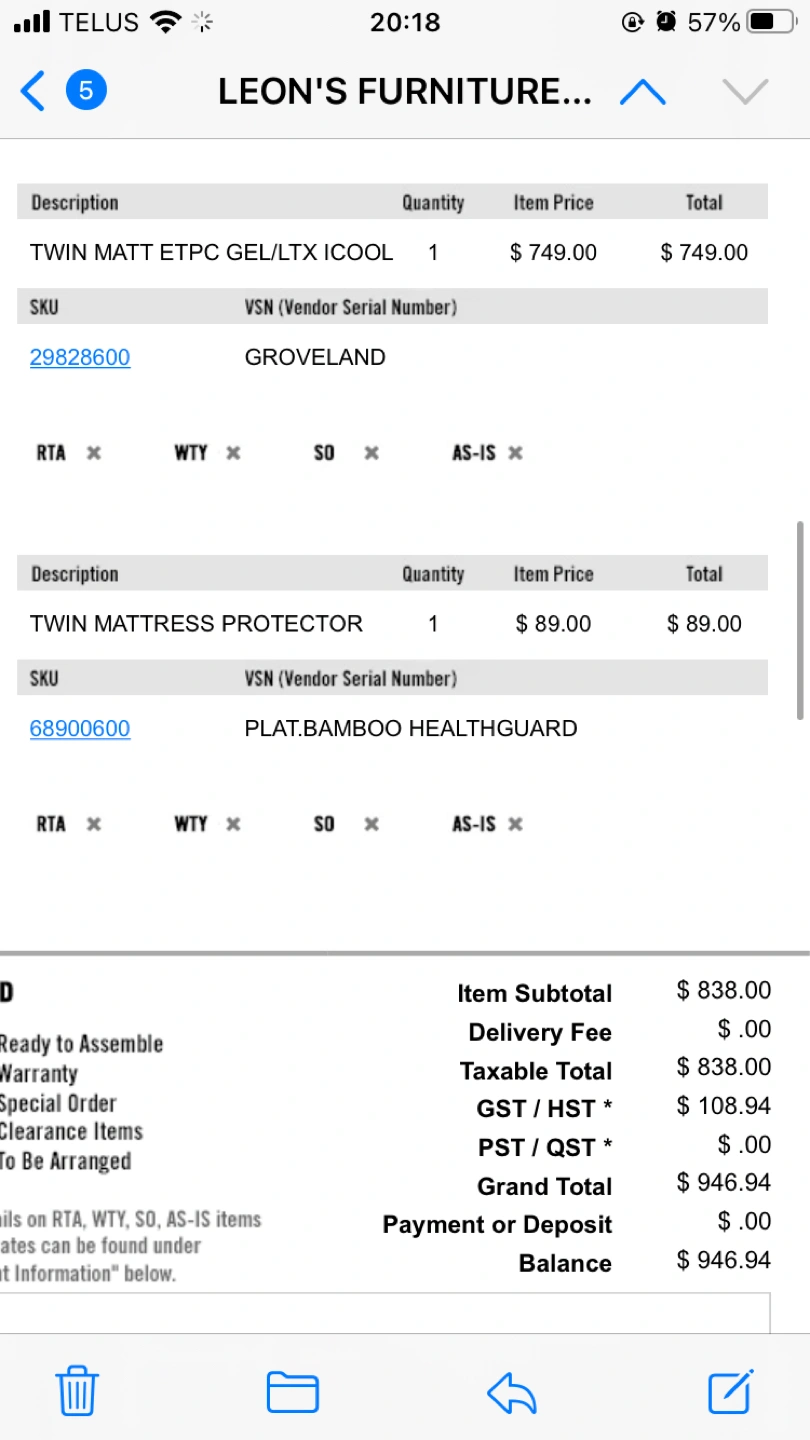Tap the vertical scrollbar on the right
Image resolution: width=810 pixels, height=1440 pixels.
(800, 620)
